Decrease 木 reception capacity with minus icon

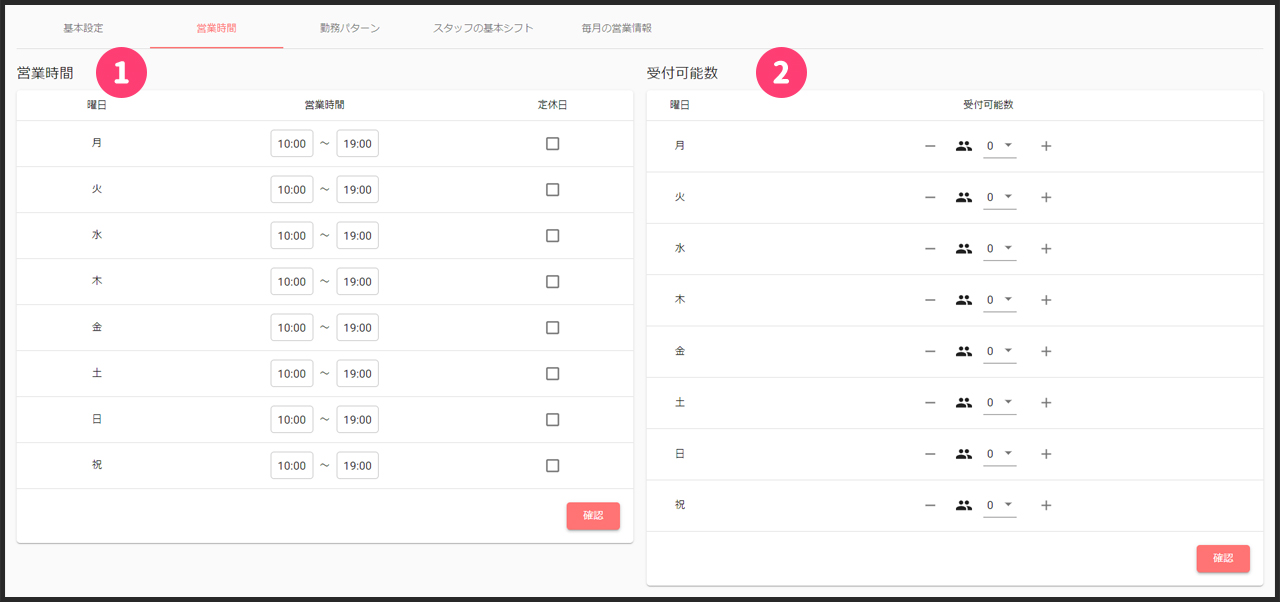pyautogui.click(x=930, y=300)
